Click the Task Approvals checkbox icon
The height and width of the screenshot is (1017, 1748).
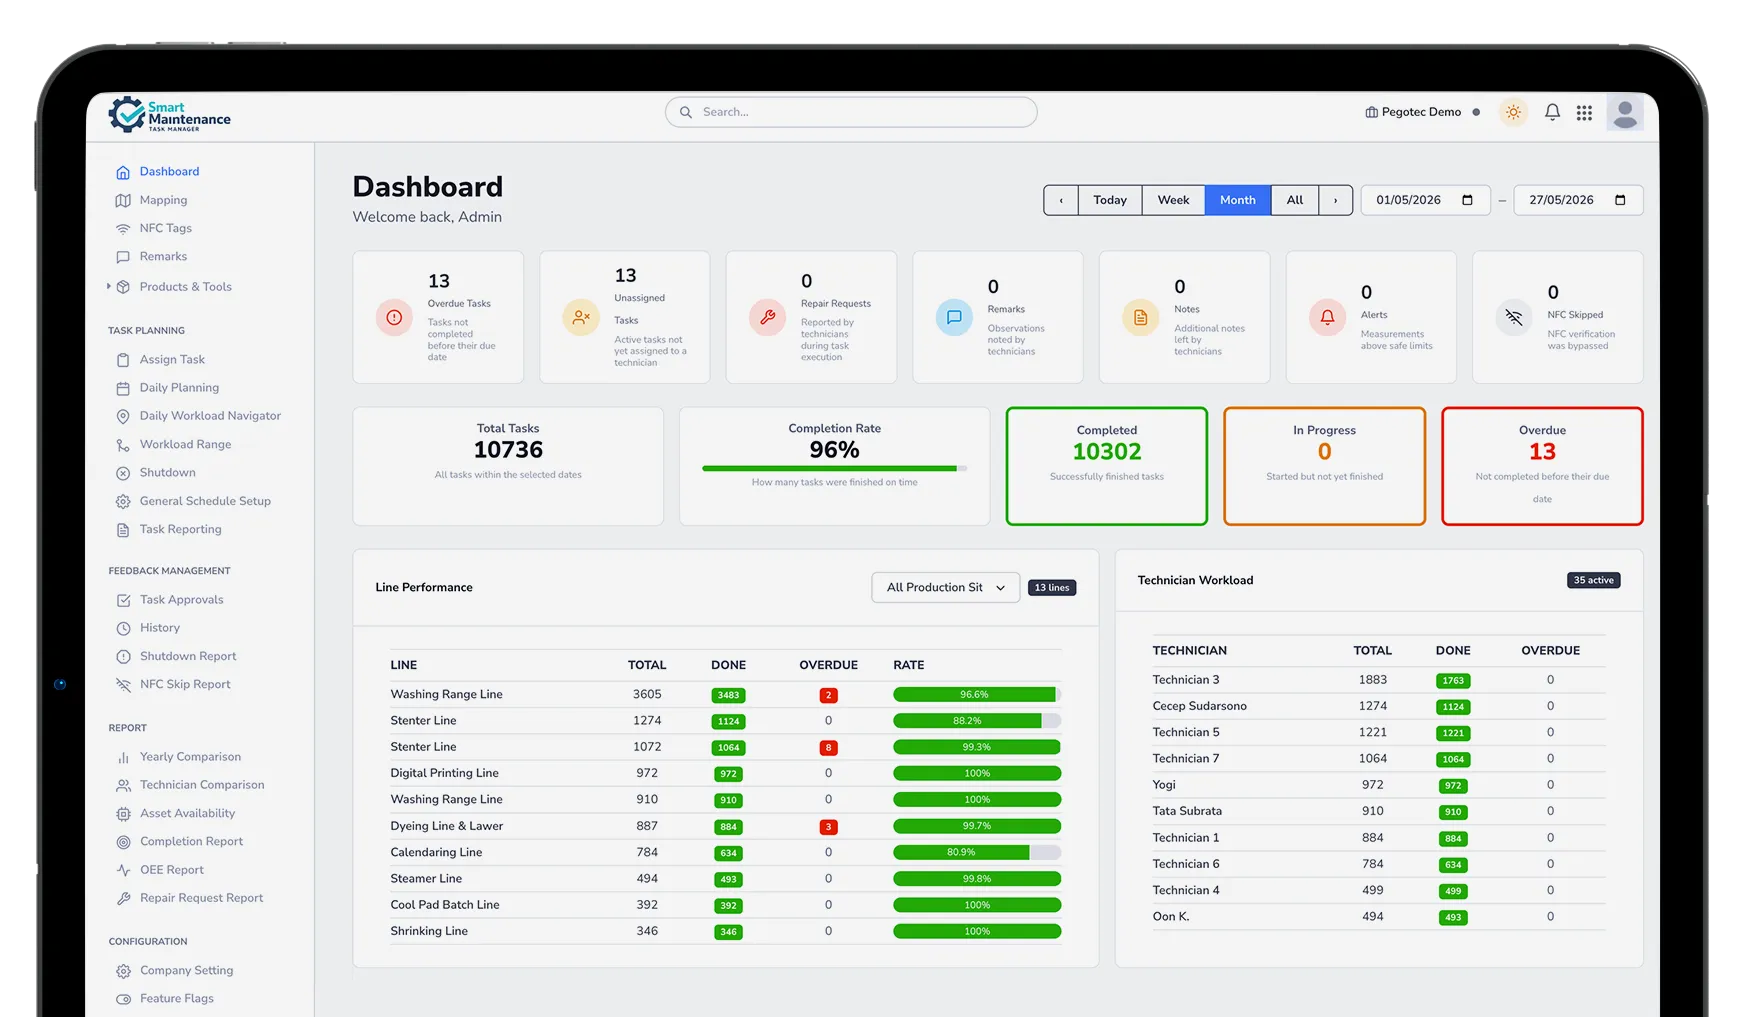coord(123,600)
